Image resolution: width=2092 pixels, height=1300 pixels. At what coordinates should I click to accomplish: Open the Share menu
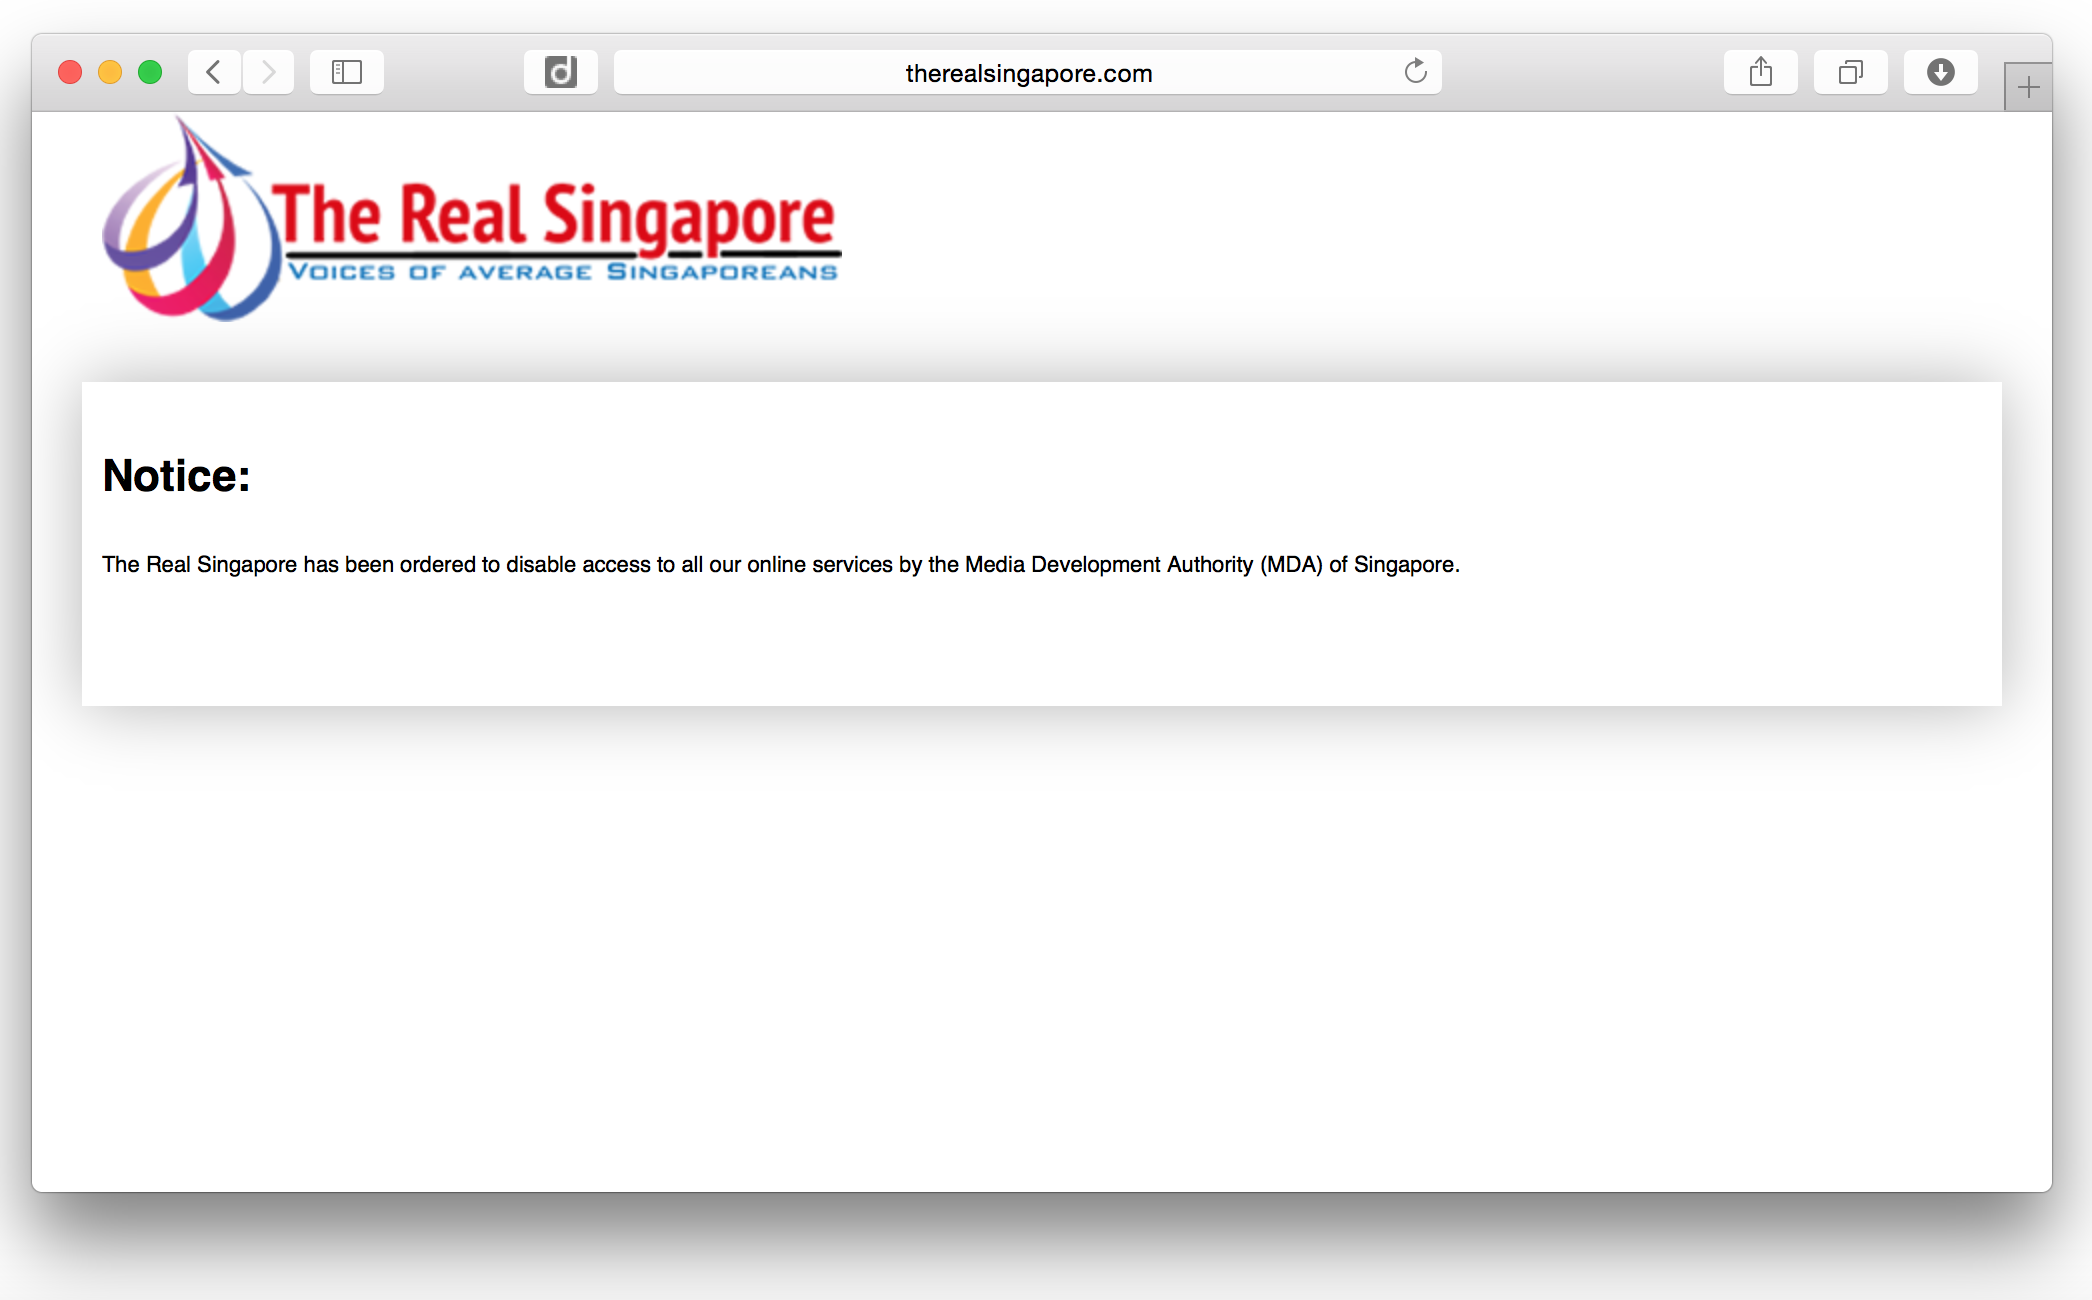(x=1761, y=72)
